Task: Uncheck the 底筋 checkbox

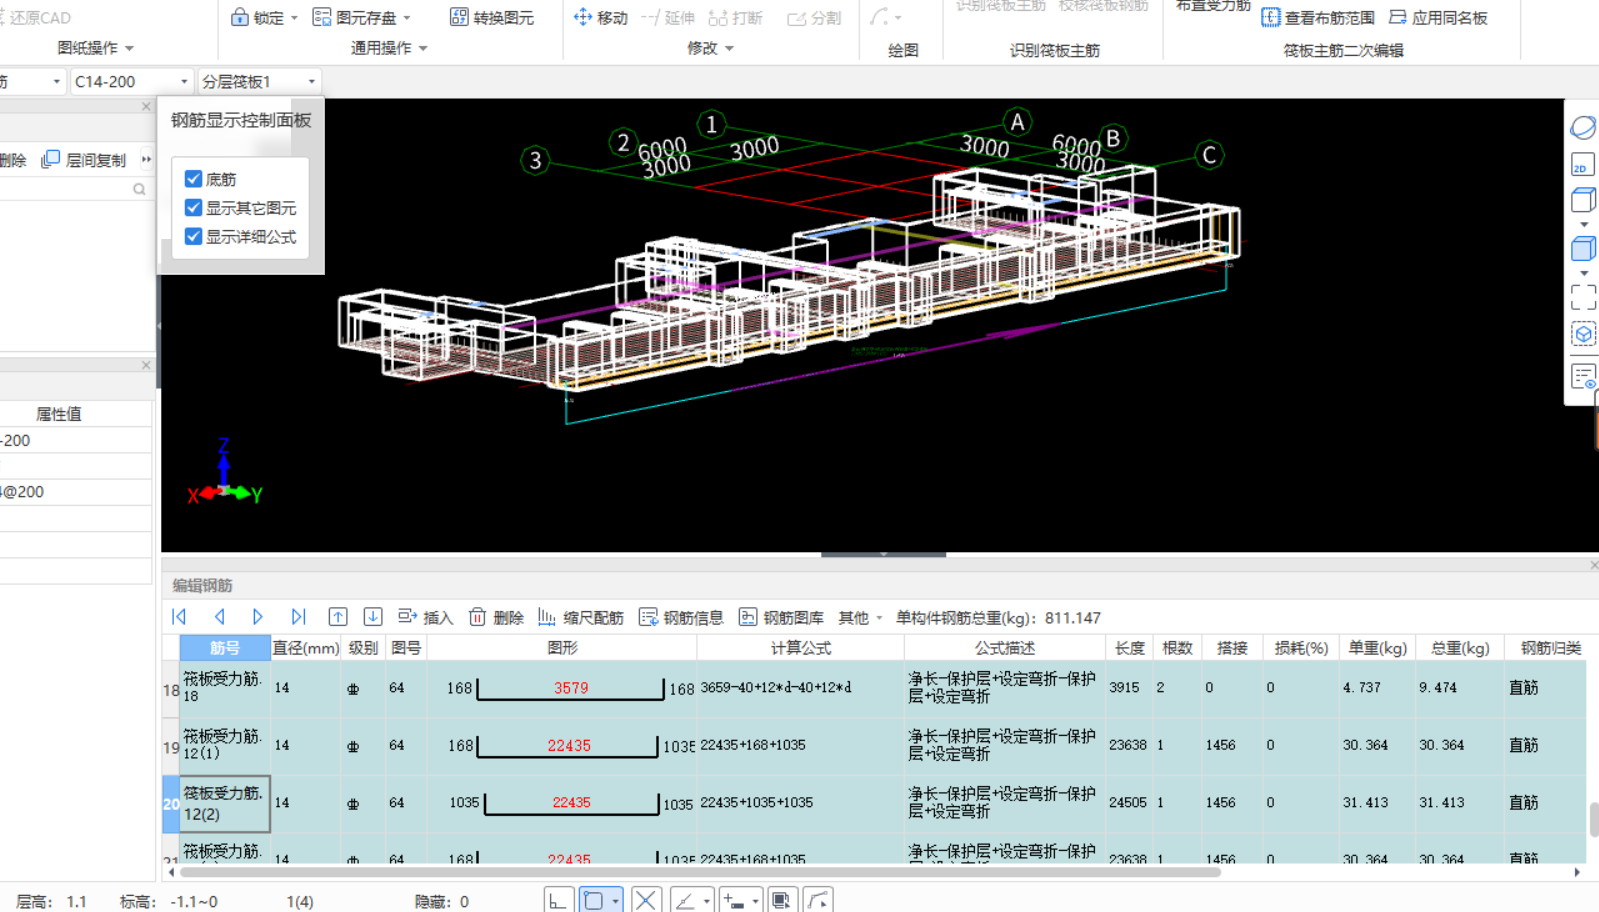Action: click(194, 179)
